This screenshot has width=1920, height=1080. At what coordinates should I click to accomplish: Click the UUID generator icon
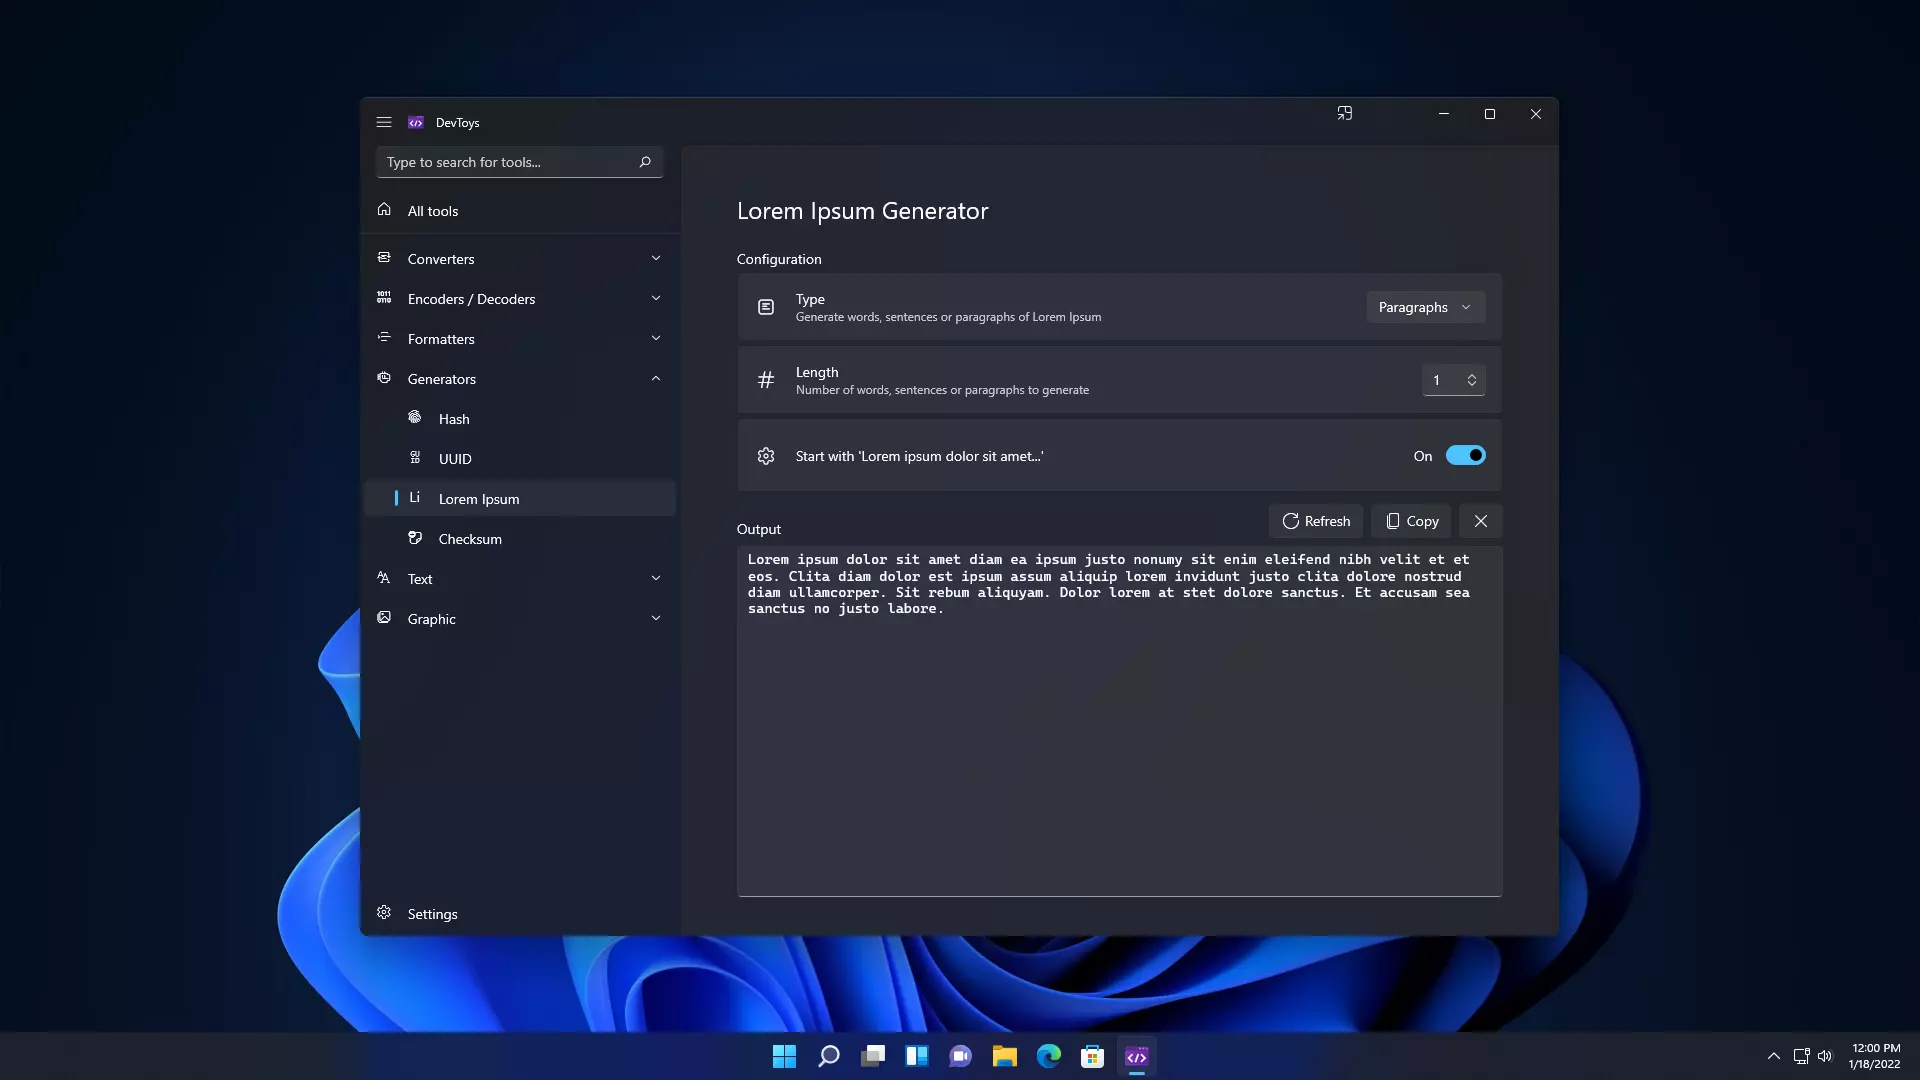click(415, 458)
